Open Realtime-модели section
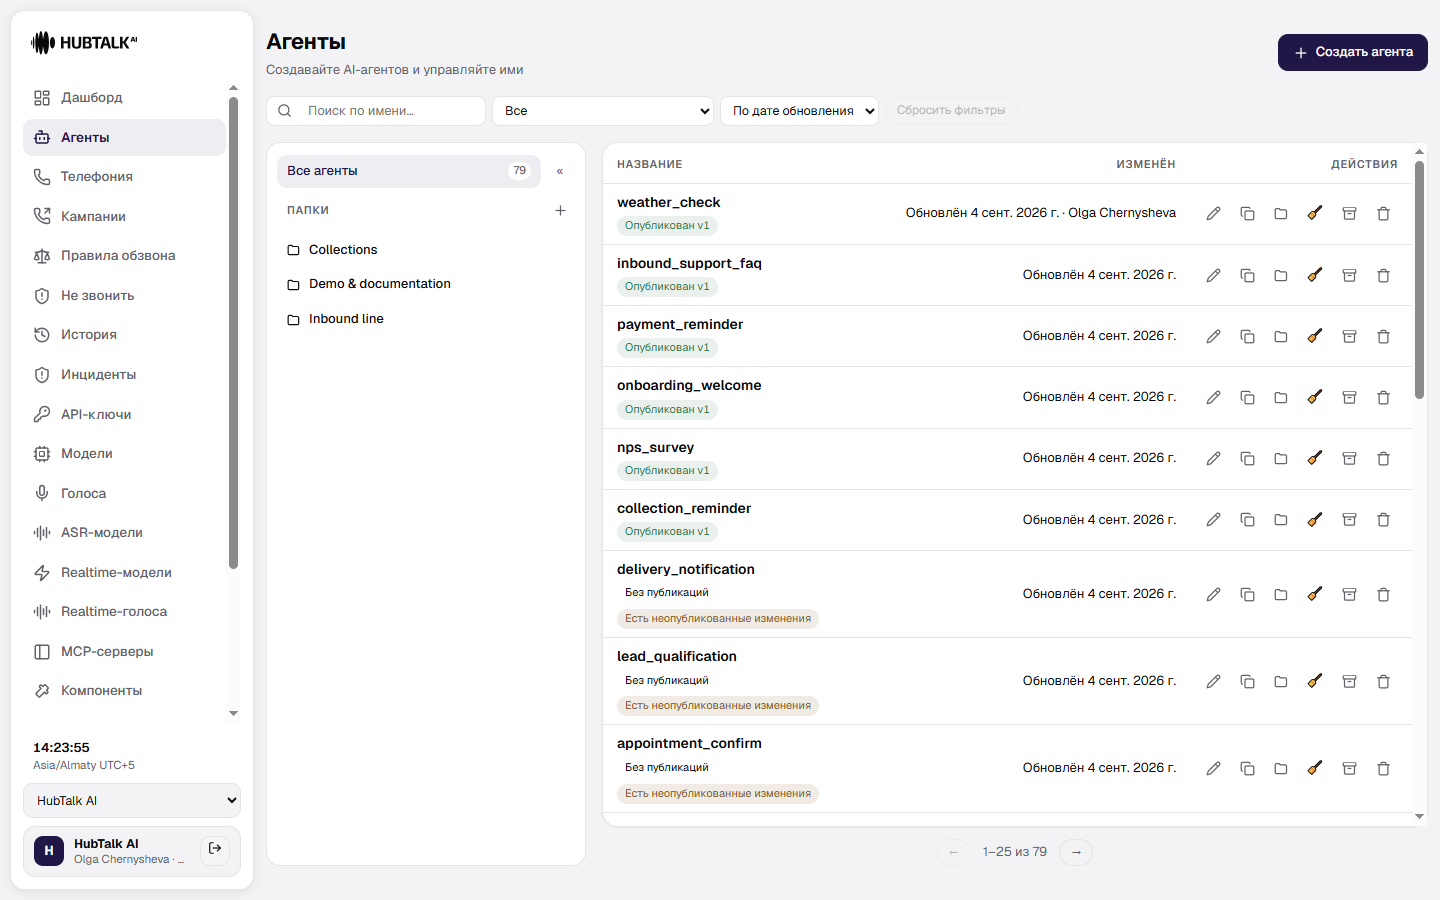This screenshot has width=1440, height=900. point(124,573)
